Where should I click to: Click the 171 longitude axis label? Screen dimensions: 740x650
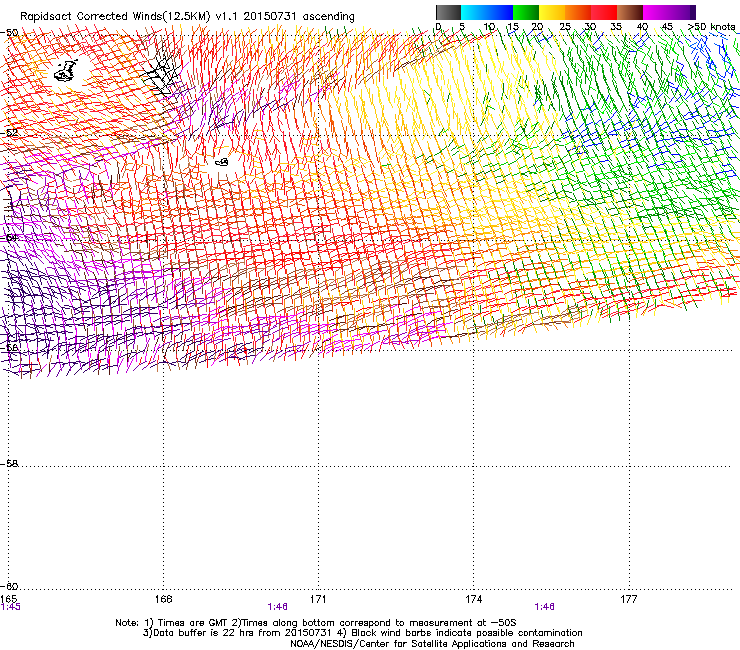click(x=318, y=599)
